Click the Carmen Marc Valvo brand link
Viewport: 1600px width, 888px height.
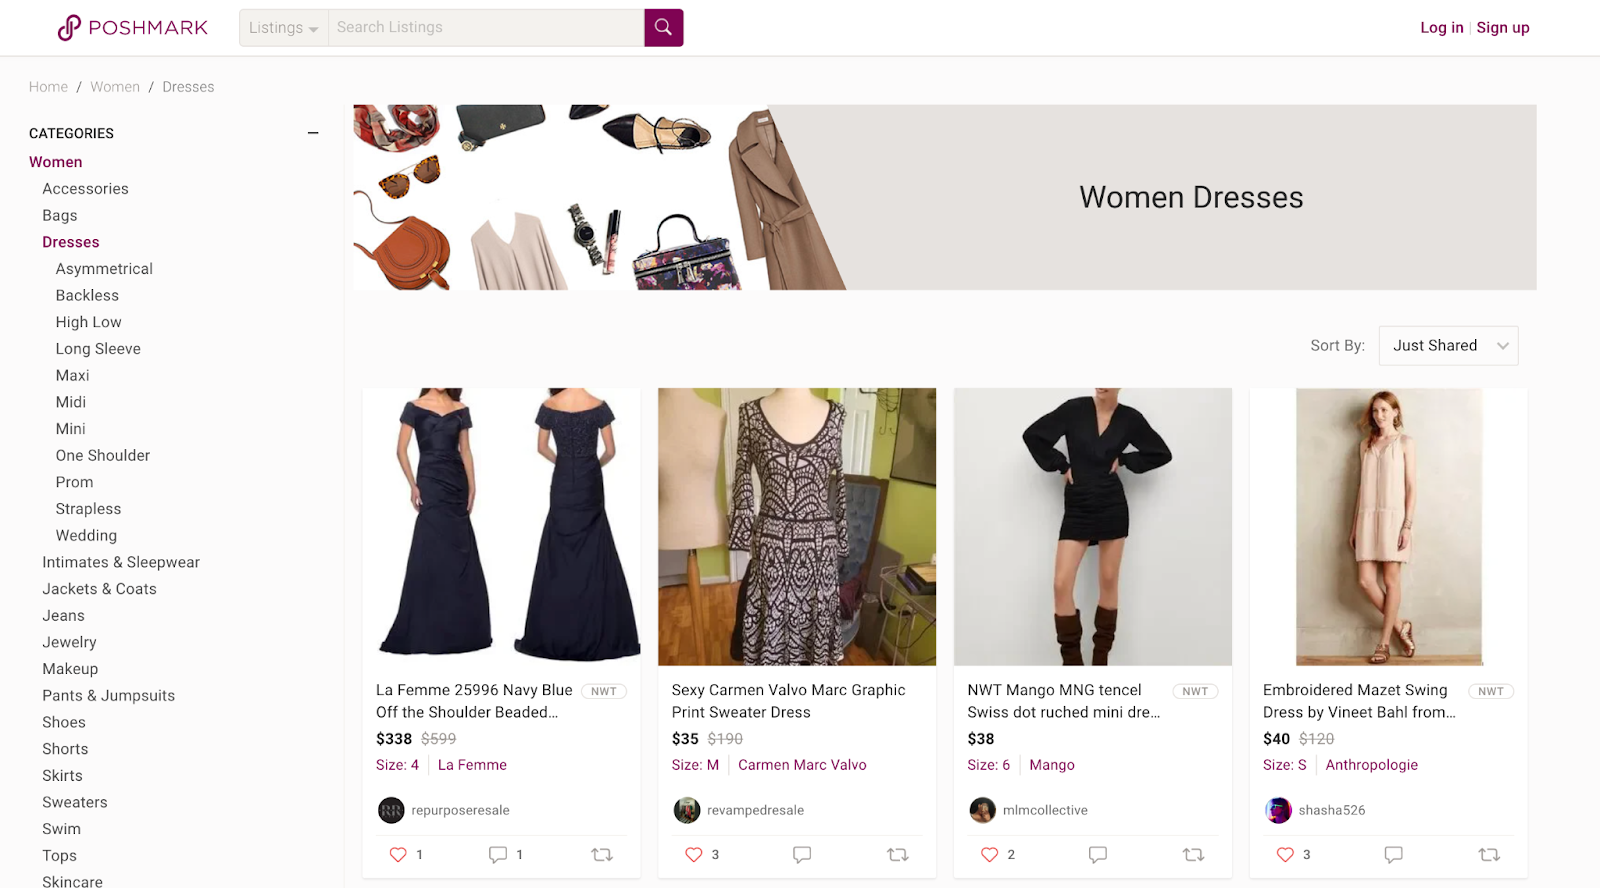802,765
